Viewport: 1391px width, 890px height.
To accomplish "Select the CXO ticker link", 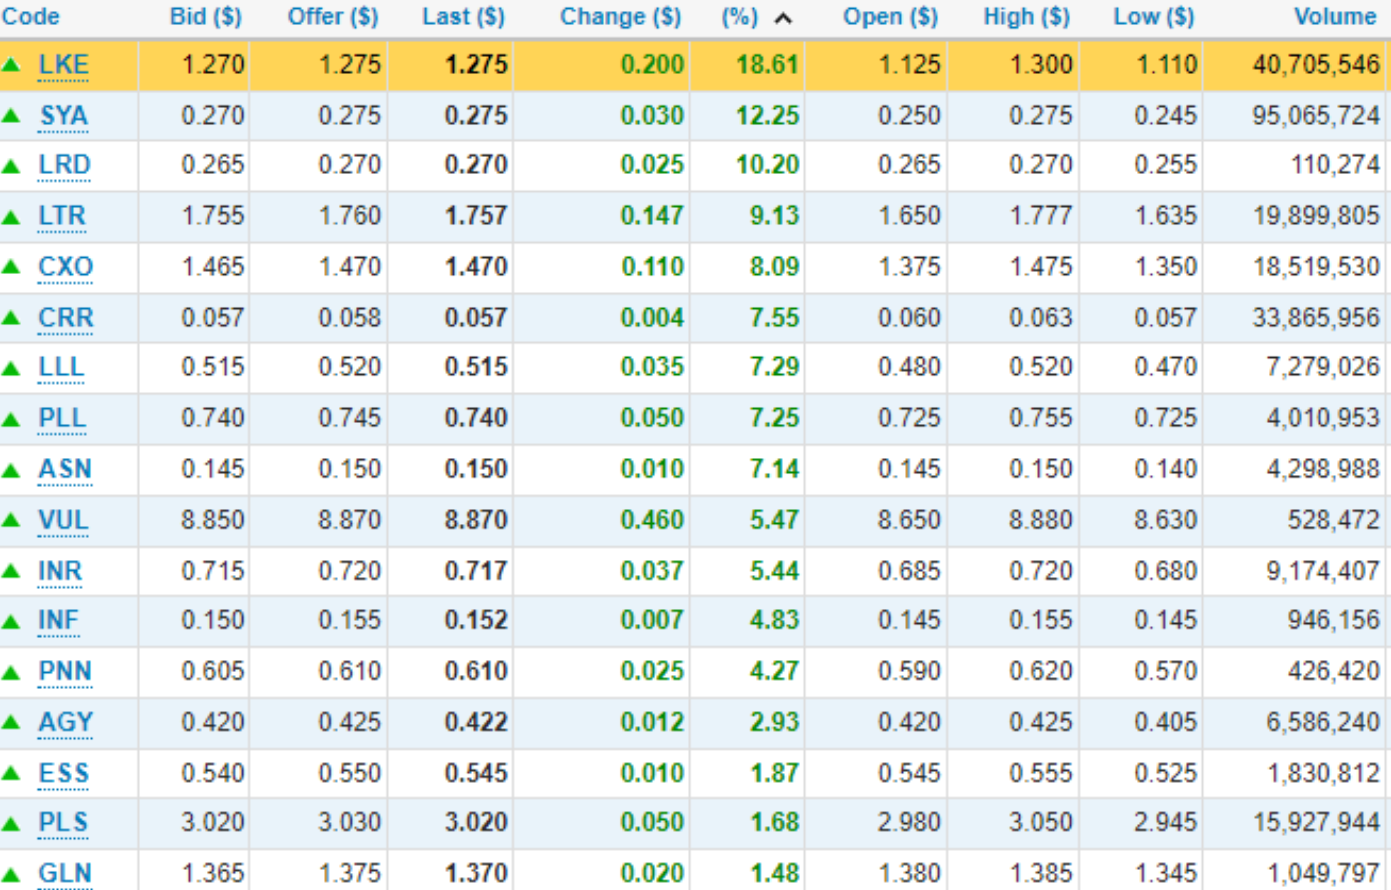I will tap(65, 267).
